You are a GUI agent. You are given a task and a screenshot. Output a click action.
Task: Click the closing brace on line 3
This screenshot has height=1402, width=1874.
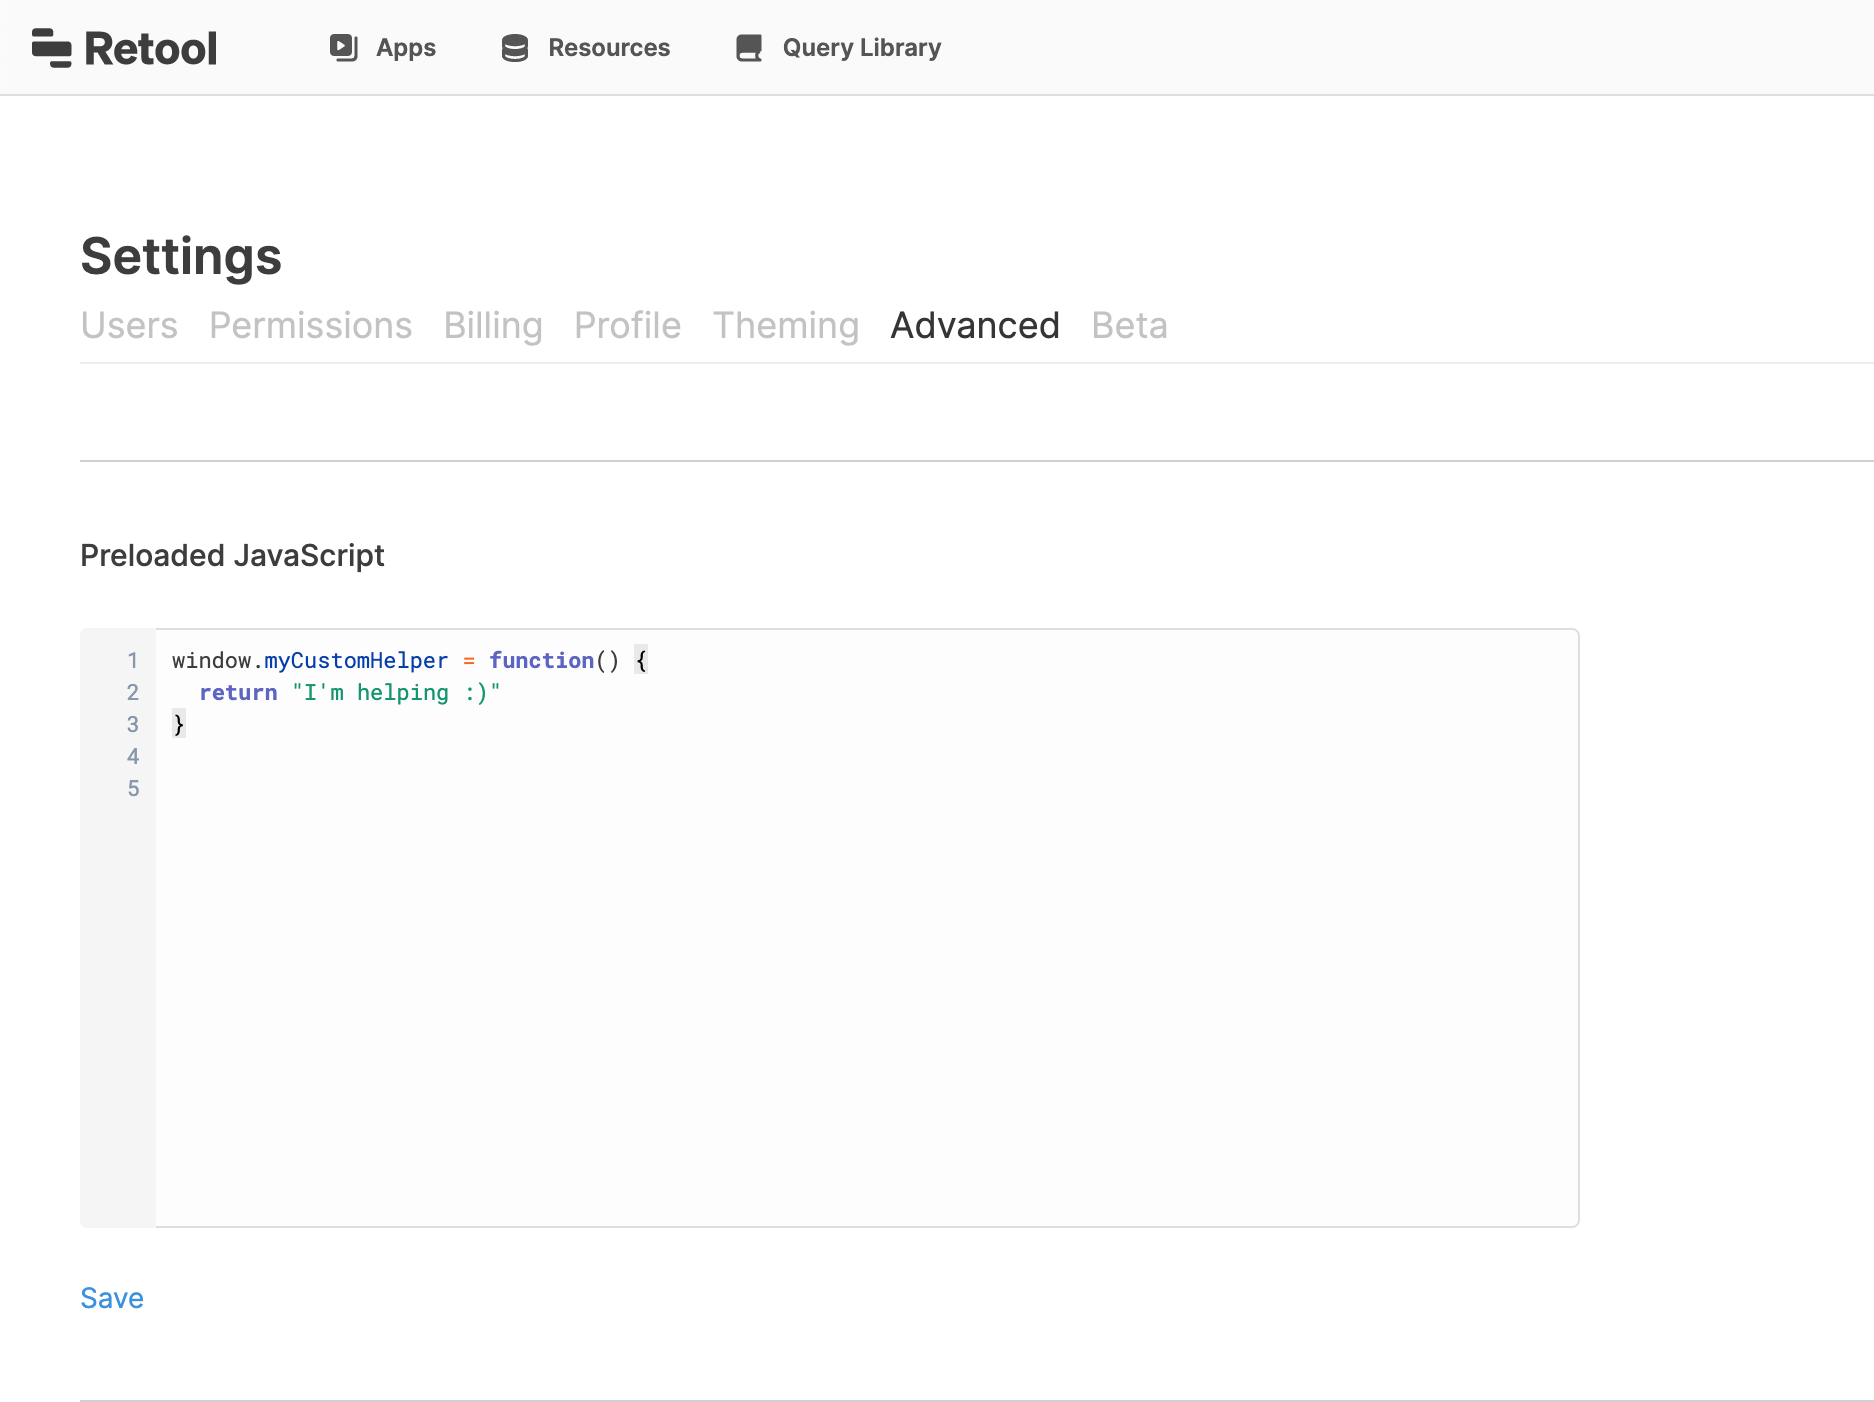click(x=179, y=724)
